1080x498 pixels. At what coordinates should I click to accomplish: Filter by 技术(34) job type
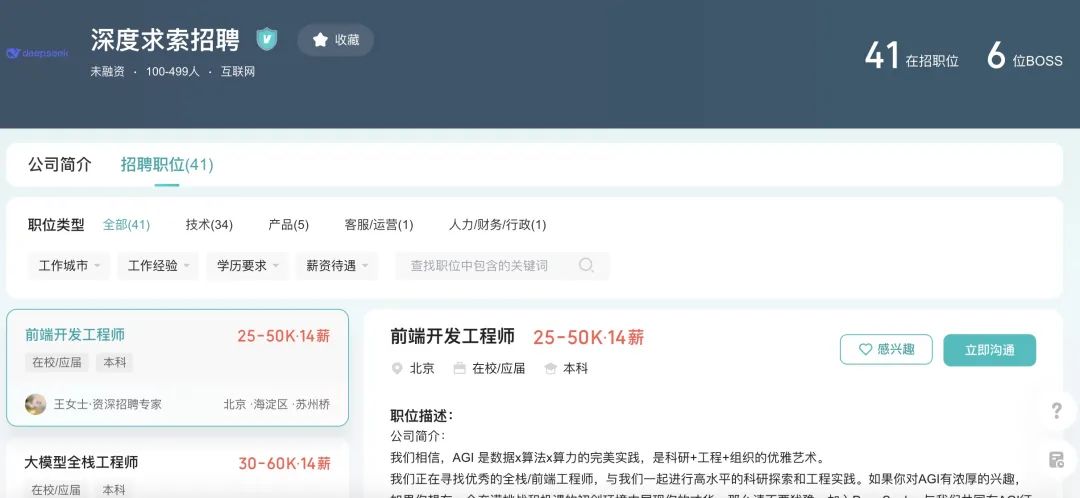coord(209,225)
